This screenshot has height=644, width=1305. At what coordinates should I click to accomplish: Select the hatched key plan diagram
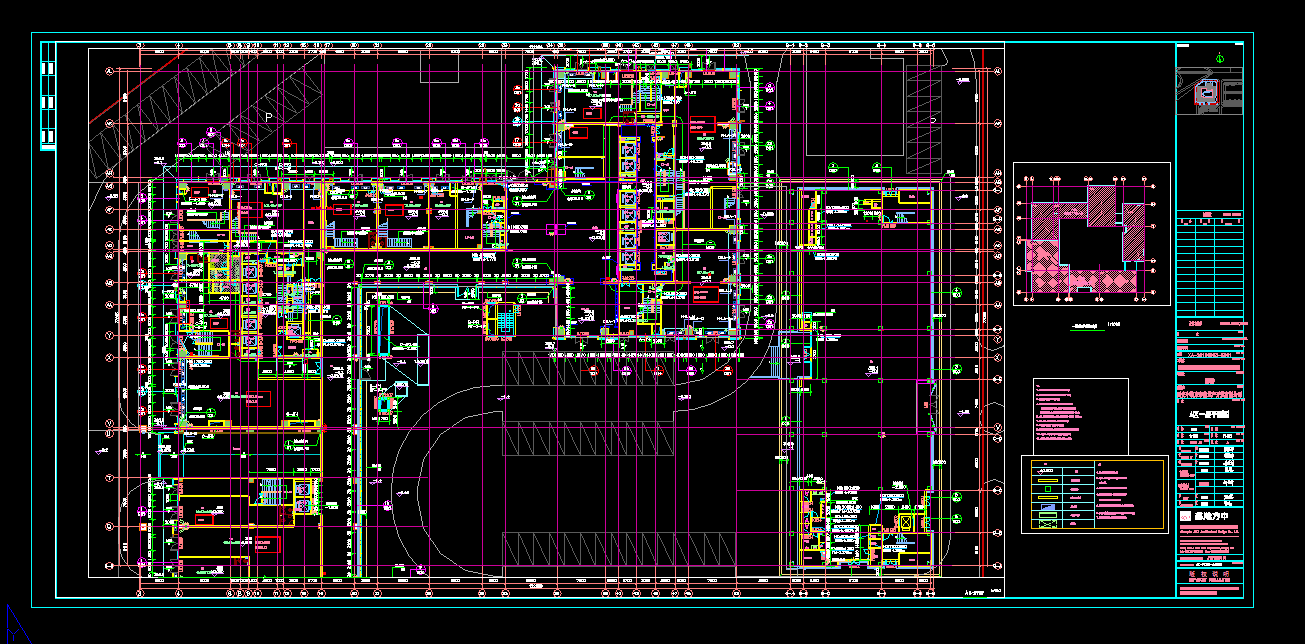[1091, 234]
